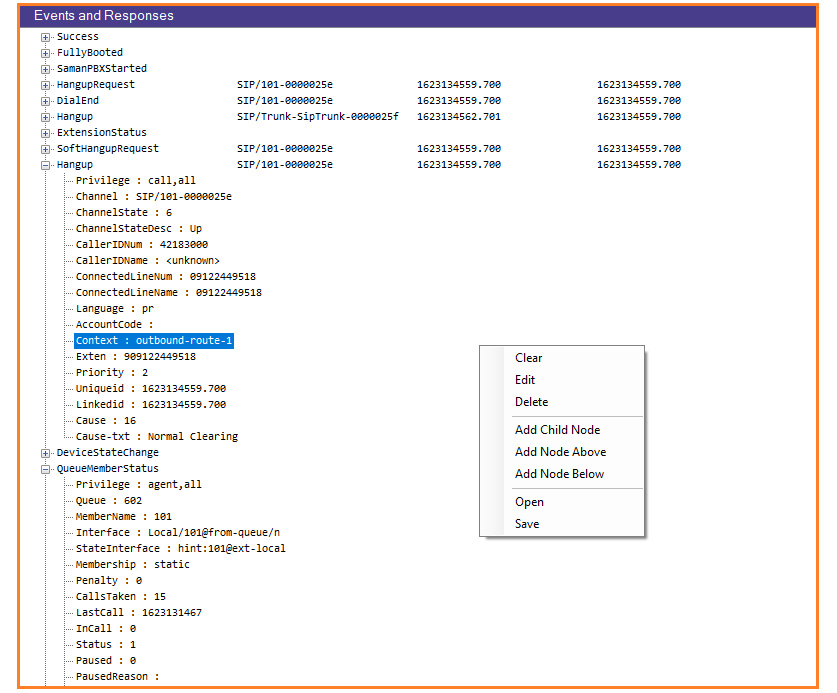Image resolution: width=837 pixels, height=693 pixels.
Task: Select the Cause-txt : Normal Clearing item
Action: [156, 437]
